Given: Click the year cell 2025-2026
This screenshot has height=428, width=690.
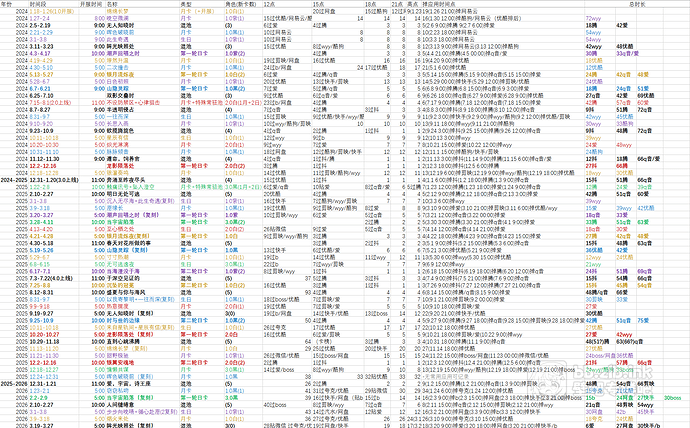Looking at the screenshot, I should pyautogui.click(x=14, y=384).
